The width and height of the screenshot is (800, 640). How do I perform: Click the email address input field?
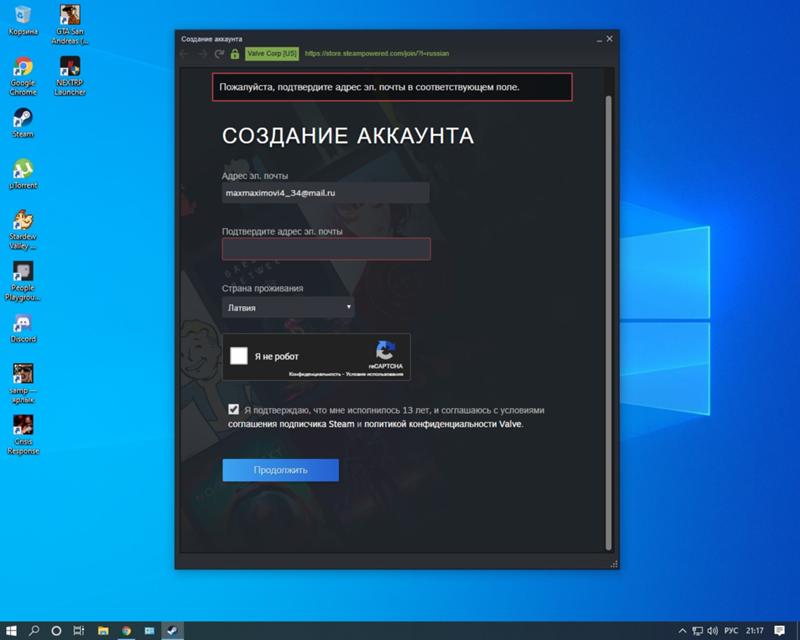[326, 193]
